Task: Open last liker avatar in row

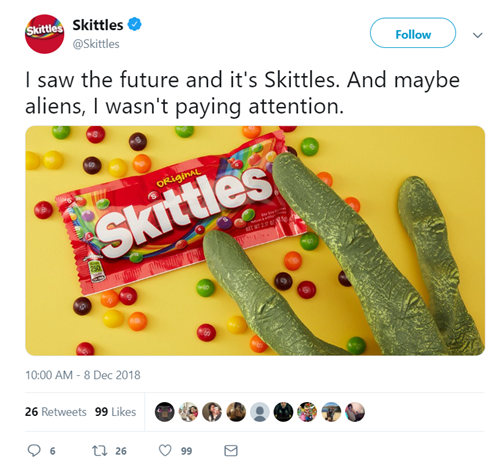Action: pos(355,412)
